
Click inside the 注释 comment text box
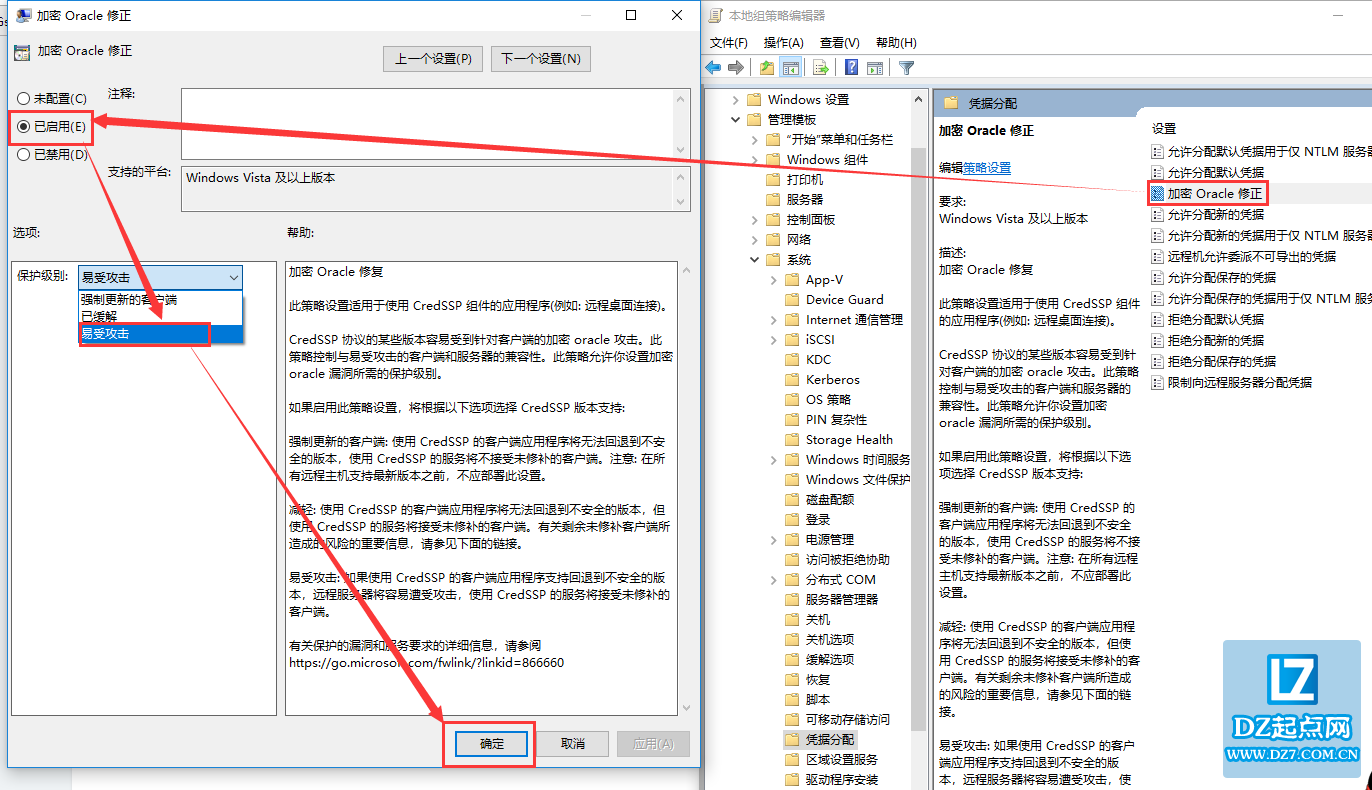tap(427, 122)
